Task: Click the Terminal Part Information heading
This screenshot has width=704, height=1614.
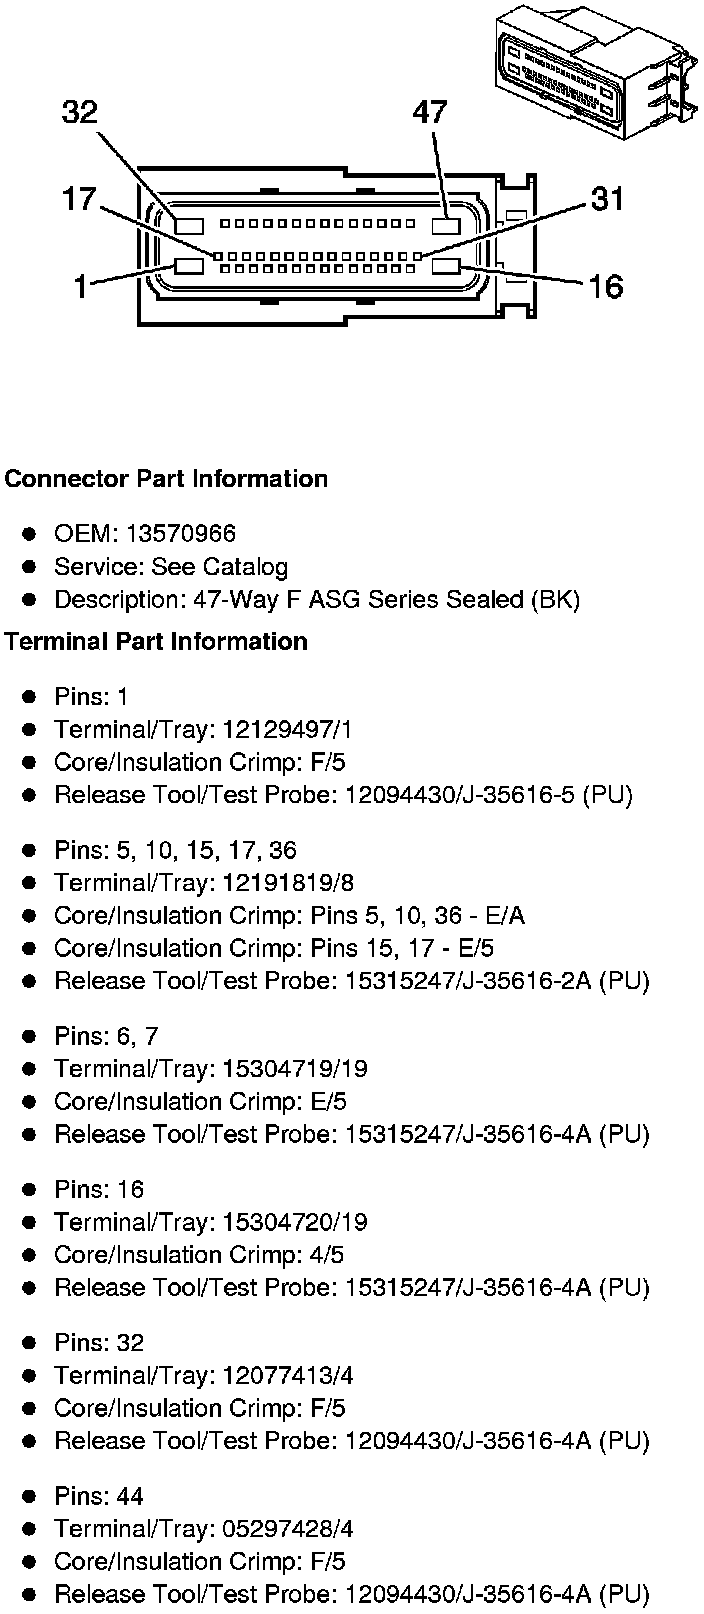Action: click(156, 641)
